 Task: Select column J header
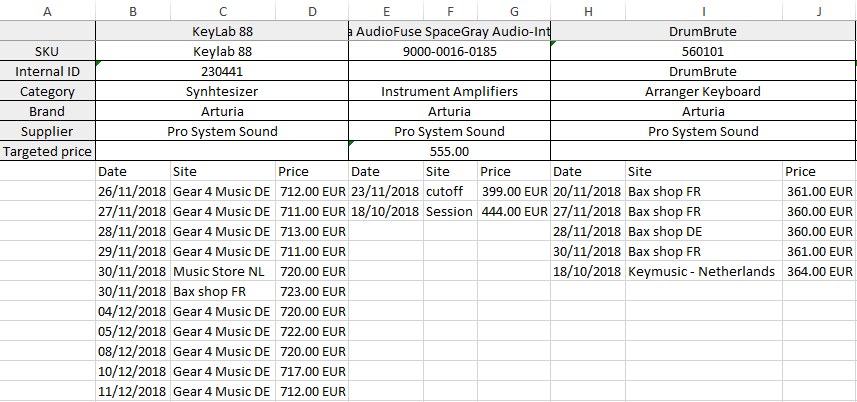[x=819, y=11]
